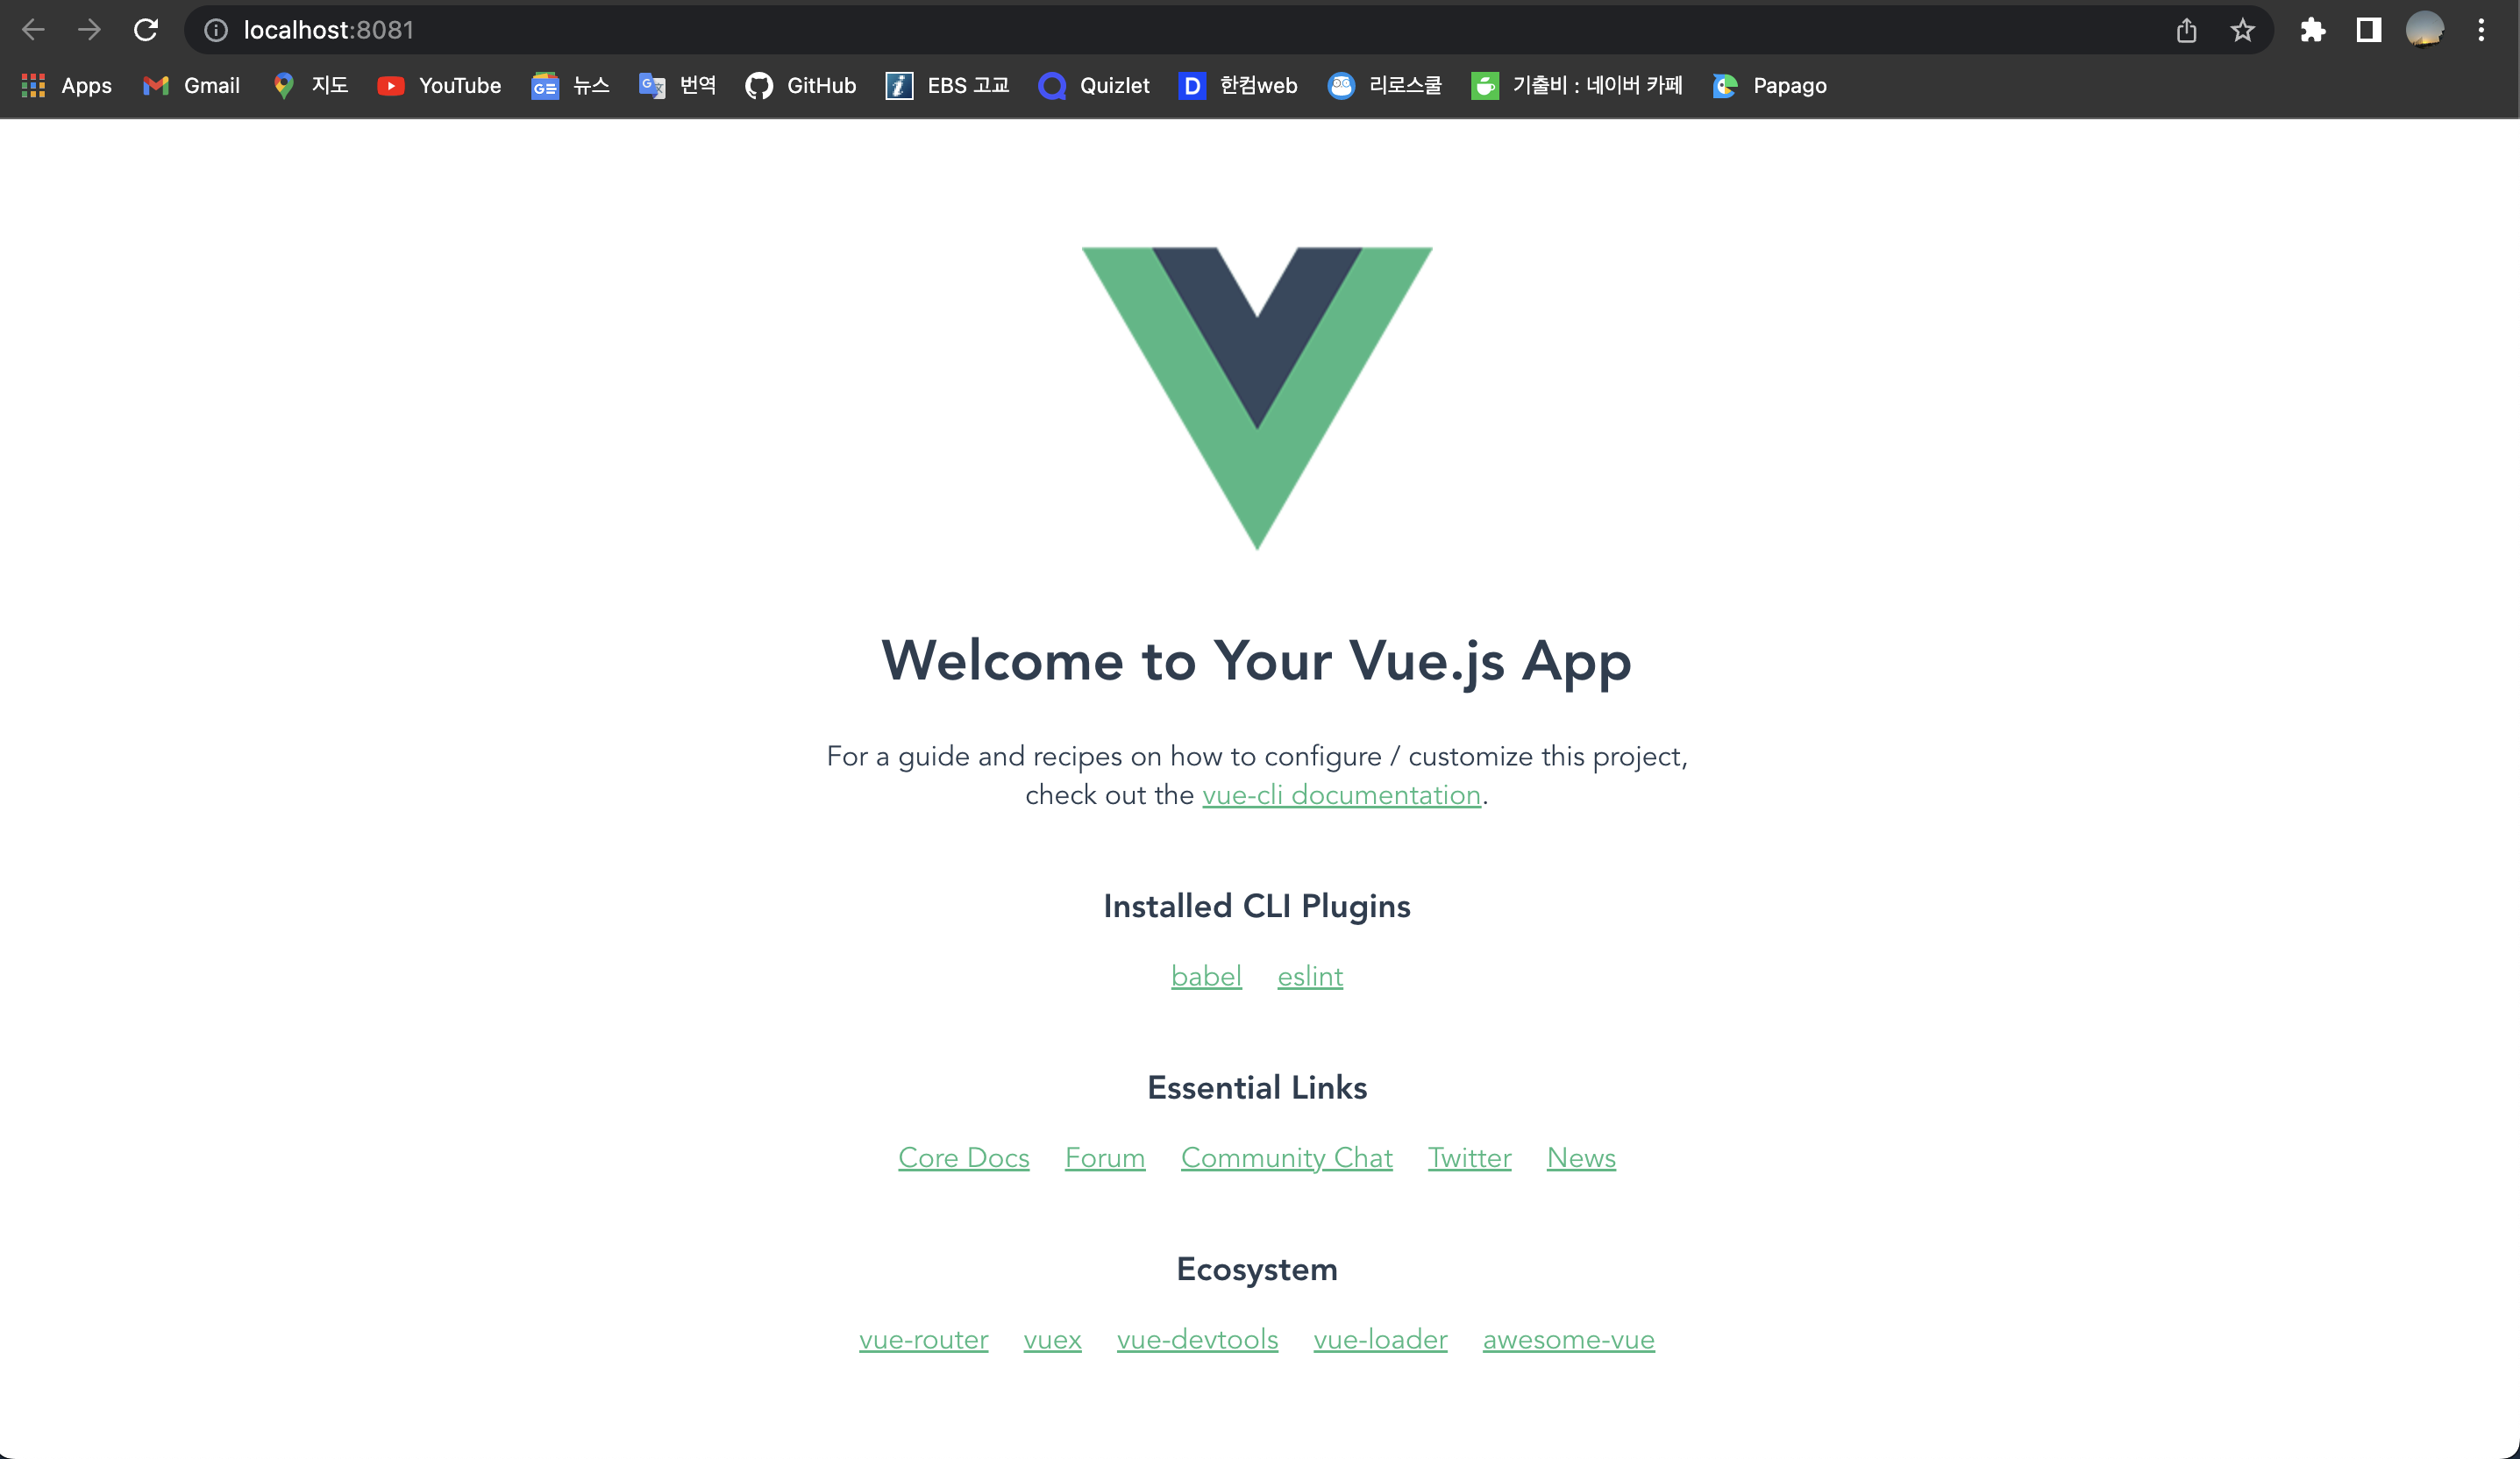Share this page icon in address bar
This screenshot has width=2520, height=1459.
point(2186,30)
